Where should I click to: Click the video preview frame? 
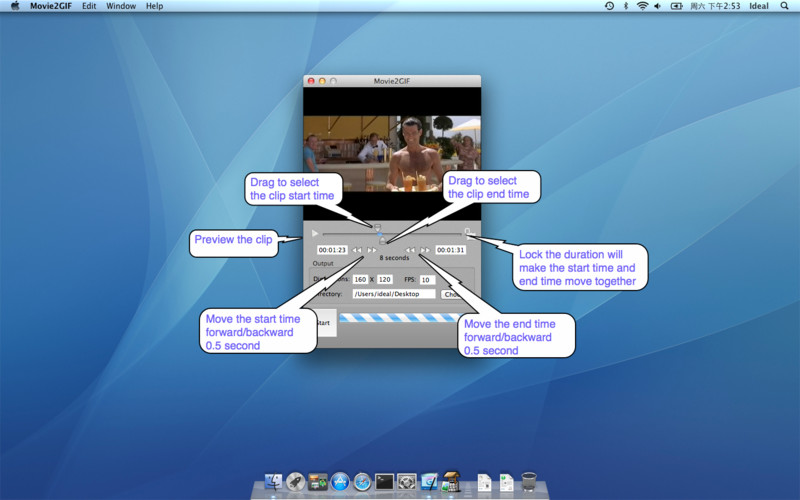pyautogui.click(x=392, y=154)
